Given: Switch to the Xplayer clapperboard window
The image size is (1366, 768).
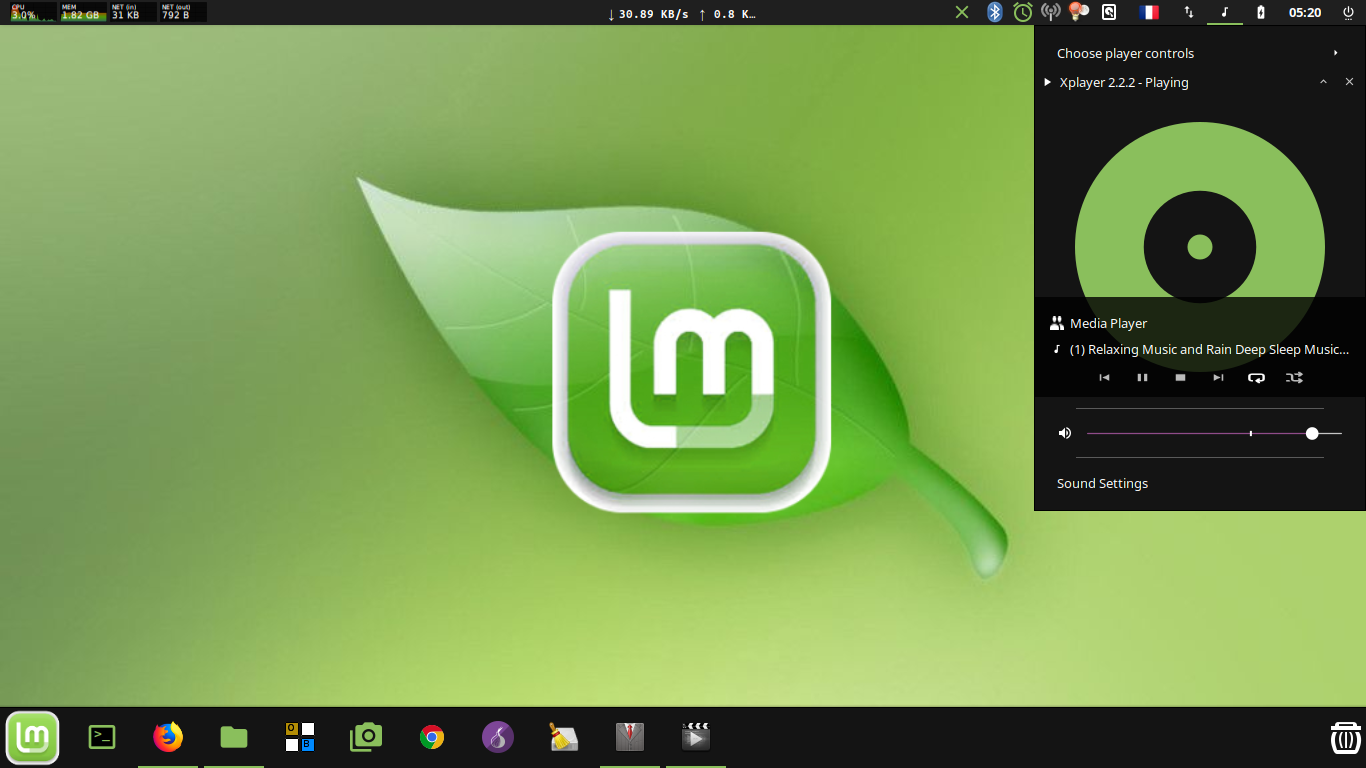Looking at the screenshot, I should (696, 737).
